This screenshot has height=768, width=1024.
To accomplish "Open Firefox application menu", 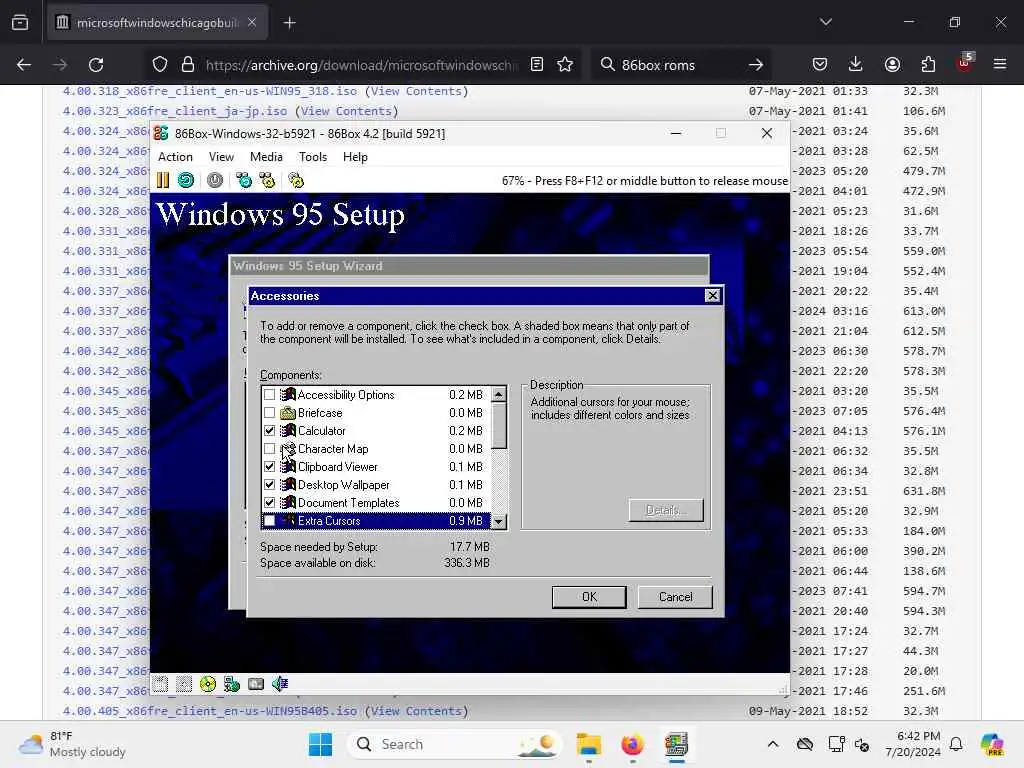I will [x=1000, y=65].
